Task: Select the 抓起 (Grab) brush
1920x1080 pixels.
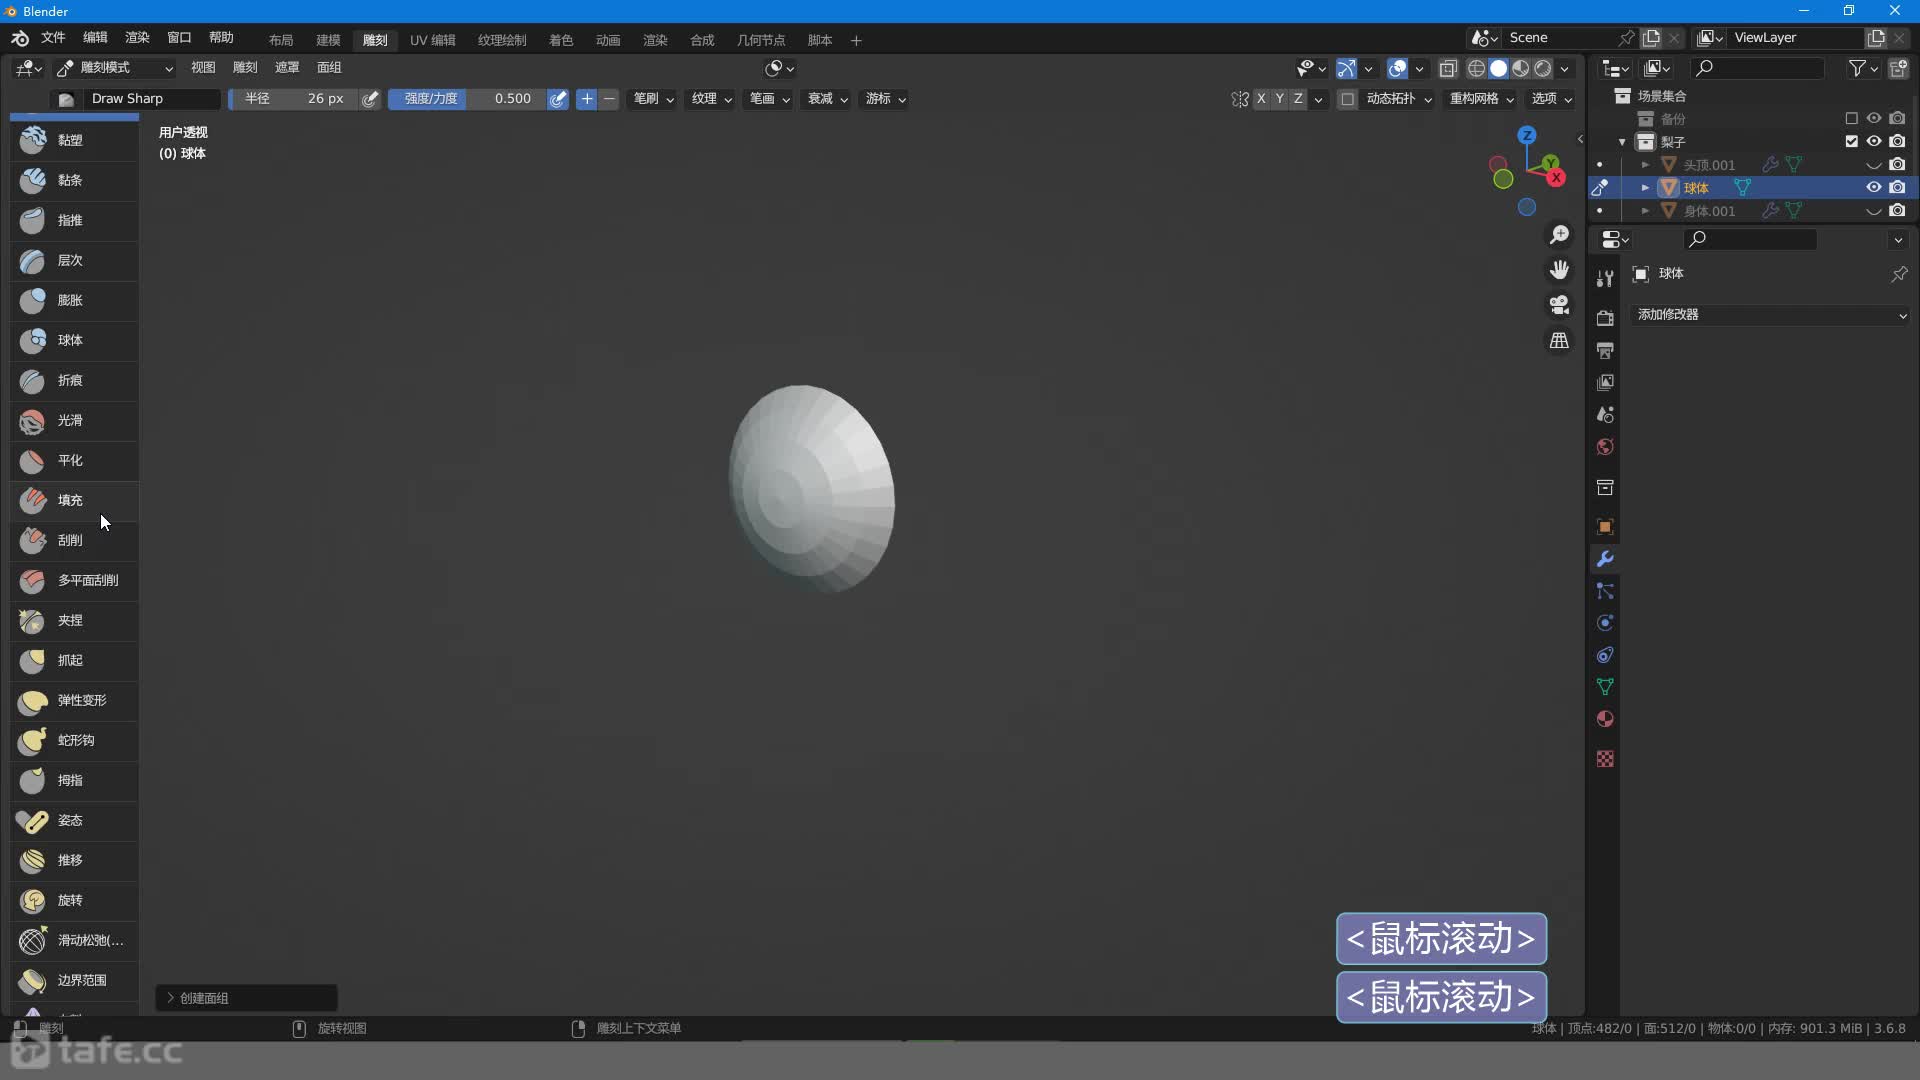Action: 74,660
